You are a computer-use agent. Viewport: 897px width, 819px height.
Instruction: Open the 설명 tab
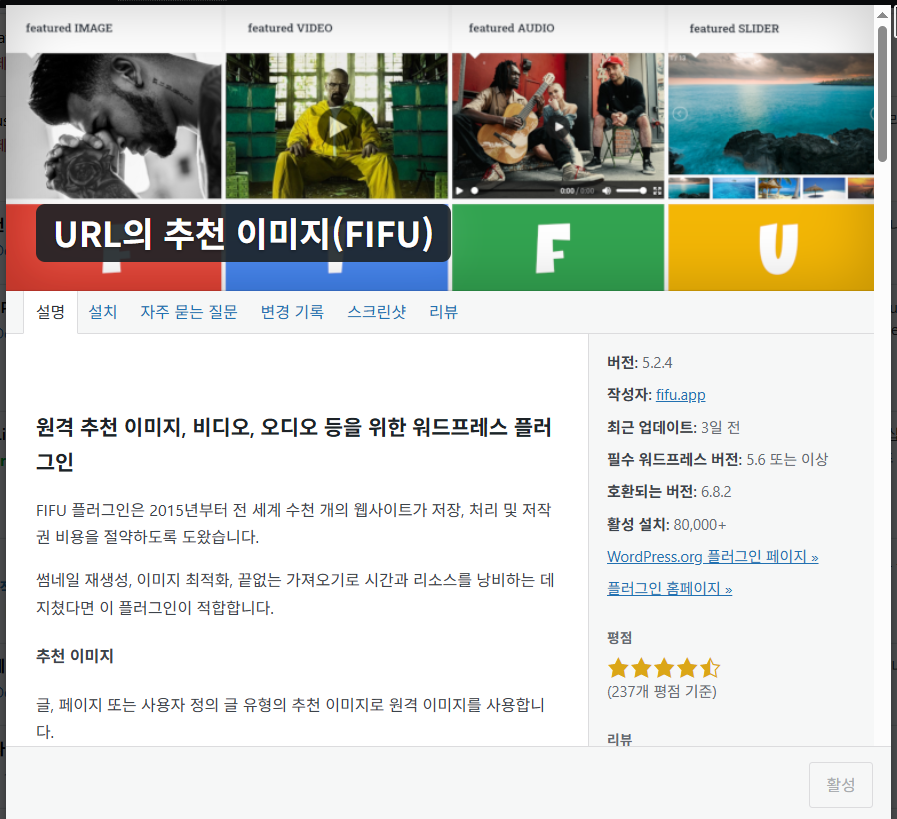pos(50,312)
